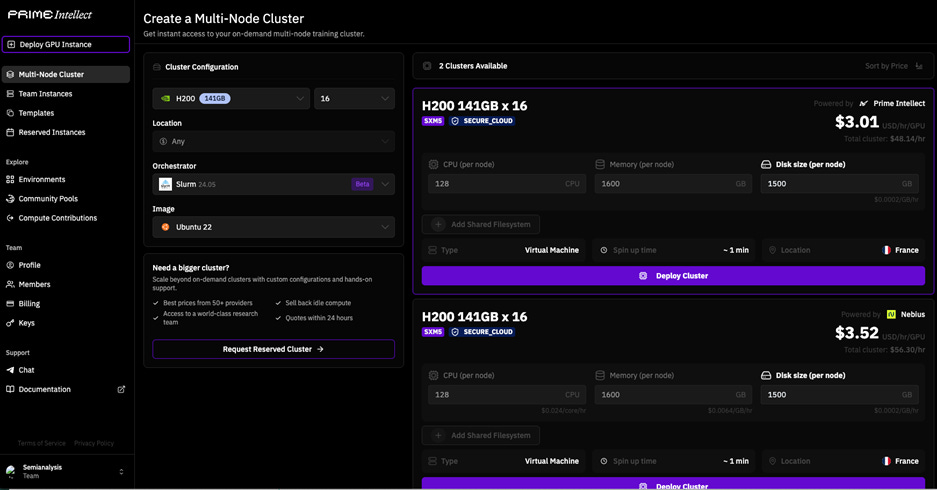937x490 pixels.
Task: Click the Compute Contributions icon
Action: 10,218
